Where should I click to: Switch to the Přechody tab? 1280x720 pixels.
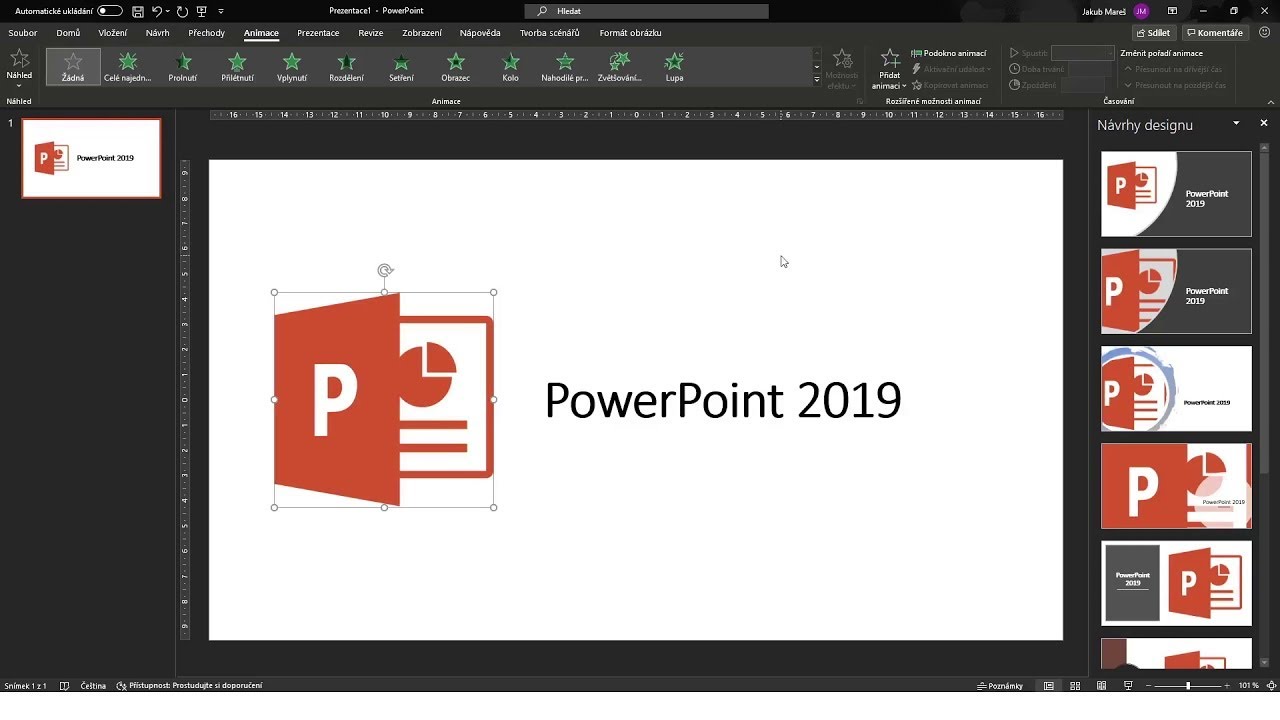tap(207, 33)
